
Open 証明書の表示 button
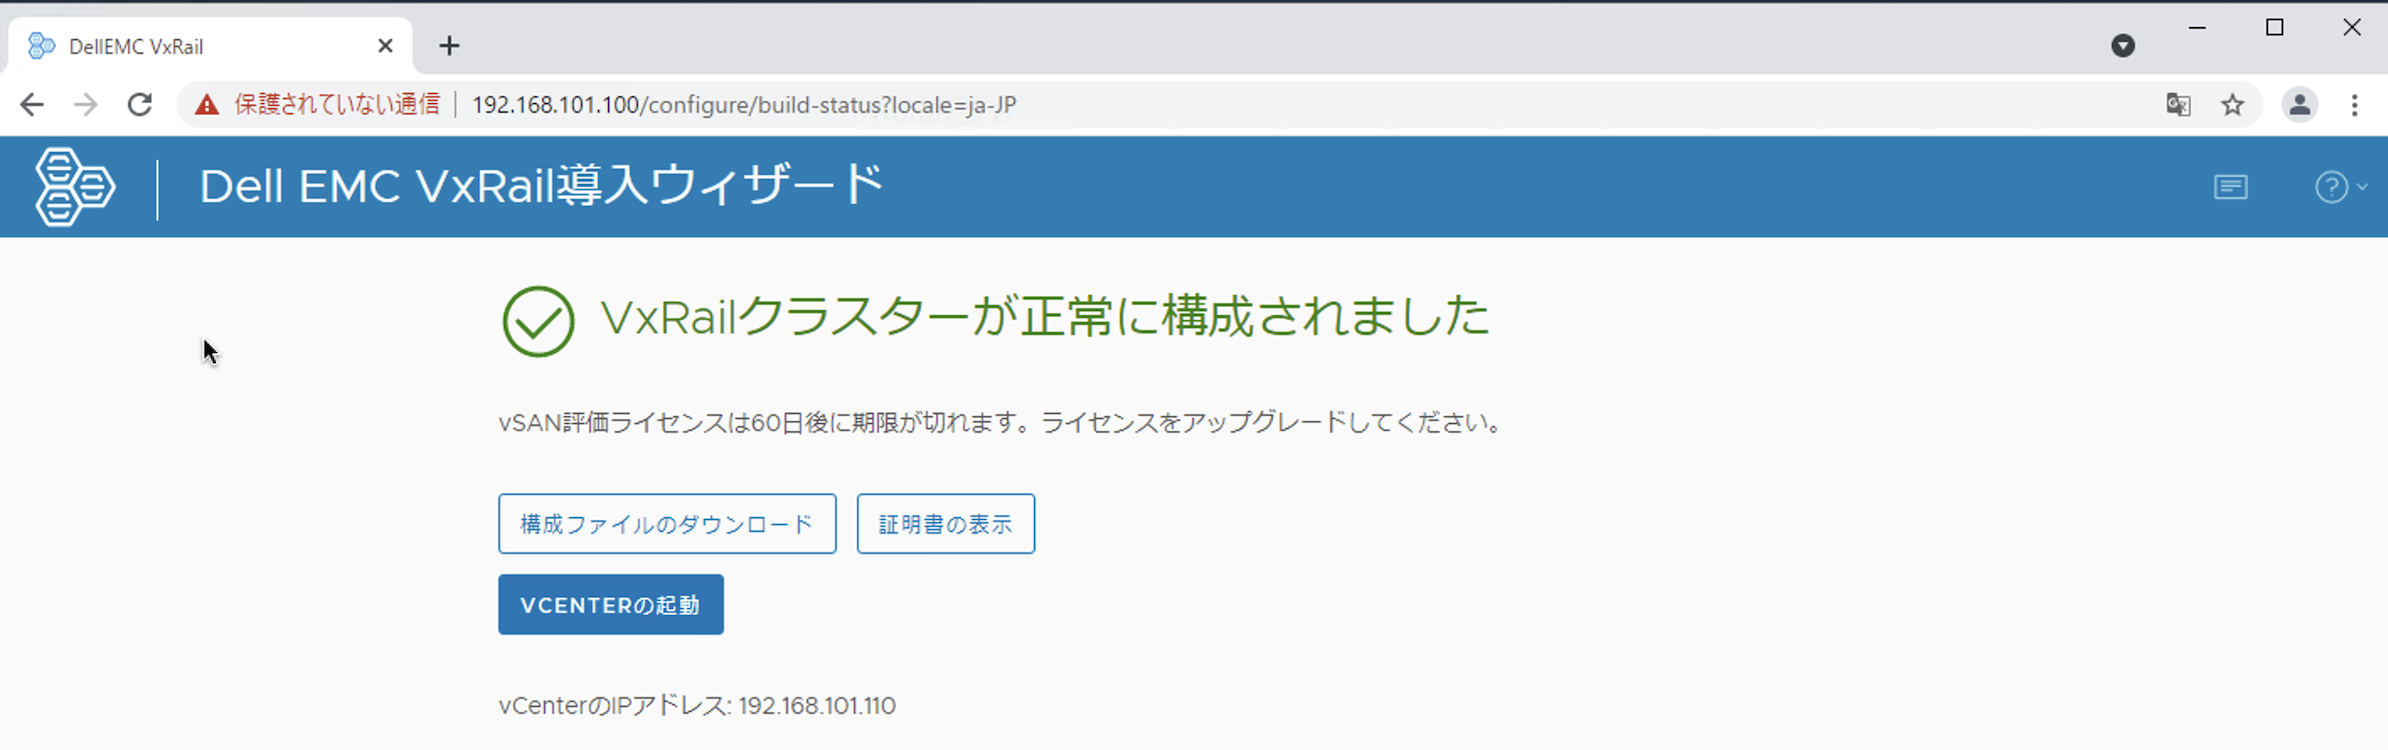coord(945,524)
